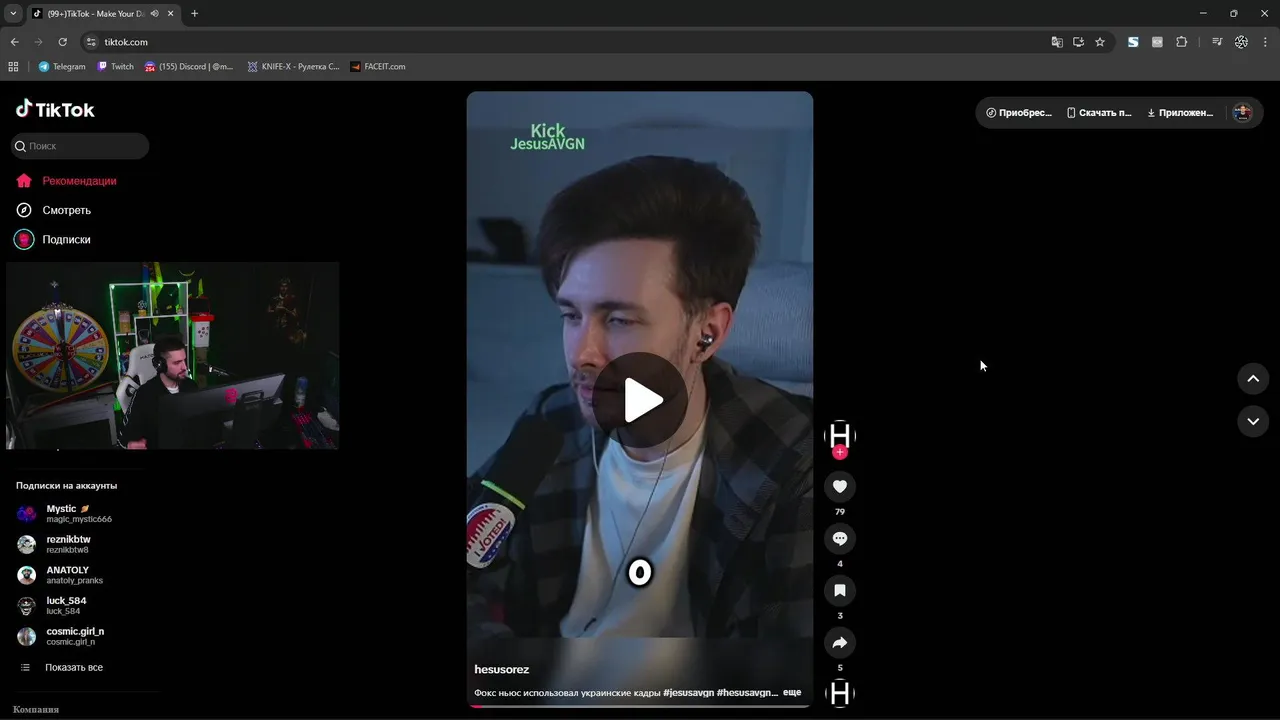Open the Chrome profile avatar icon

pos(1241,42)
